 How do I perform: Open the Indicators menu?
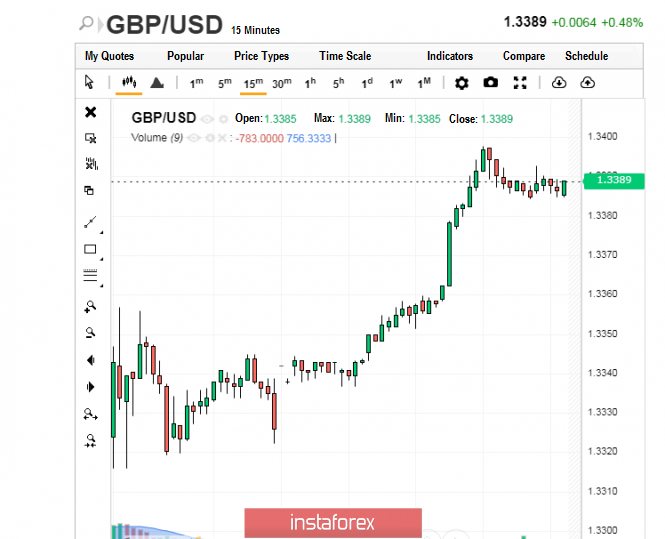[x=450, y=56]
